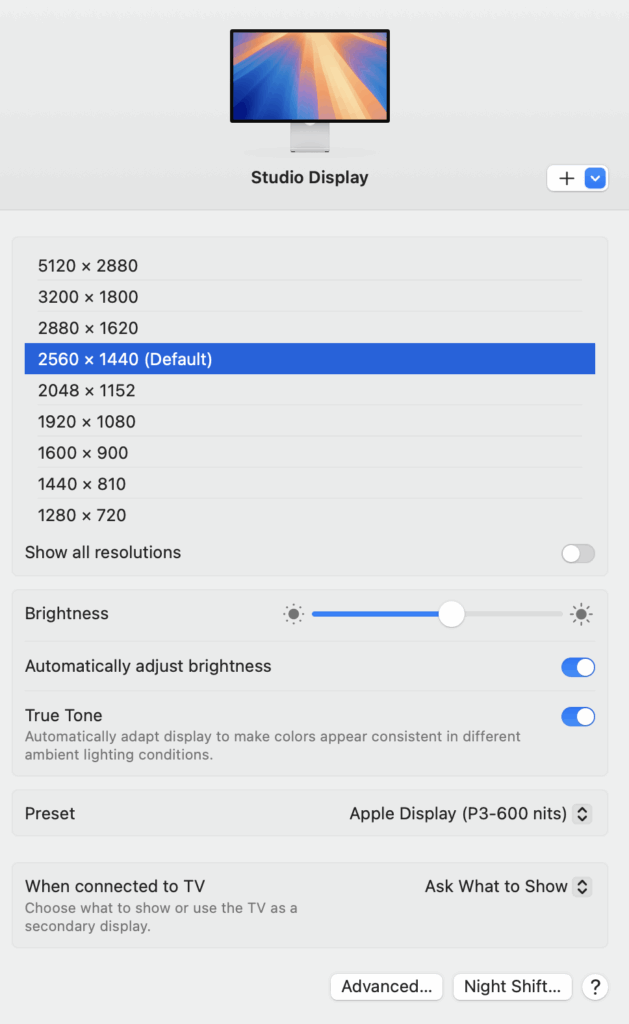Select 1920 × 1080 resolution
The image size is (629, 1024).
click(x=310, y=422)
